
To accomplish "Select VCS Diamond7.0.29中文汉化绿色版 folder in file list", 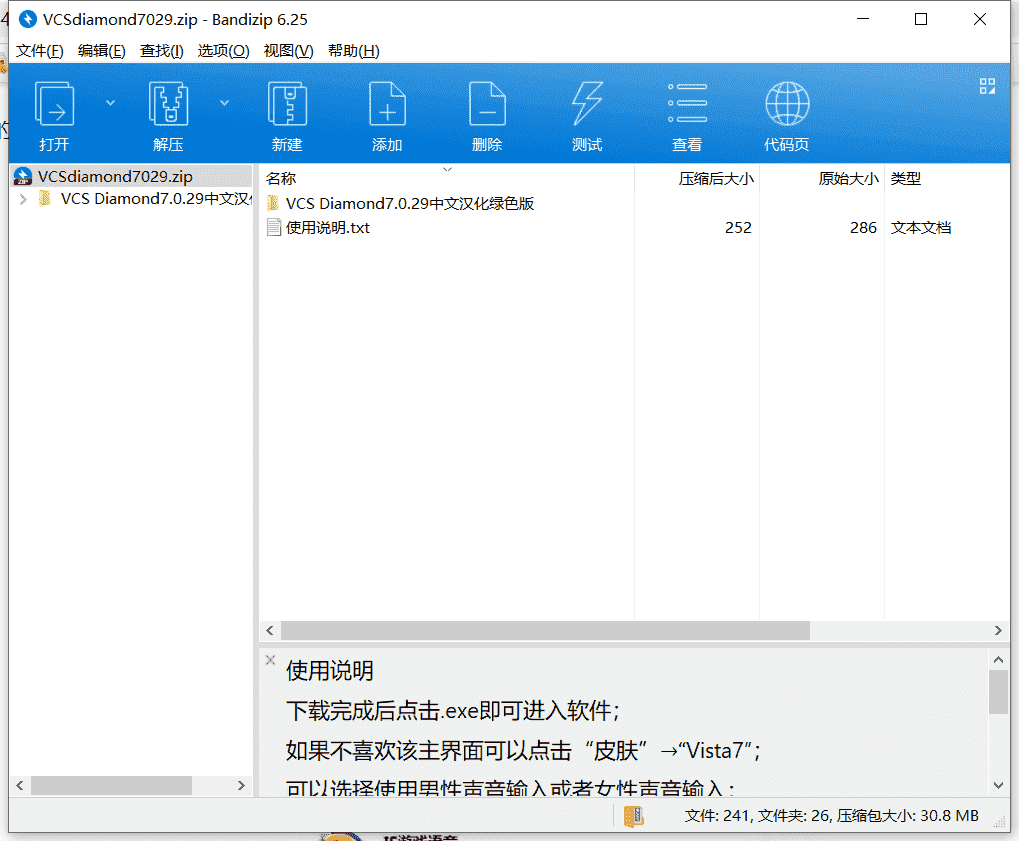I will 409,203.
